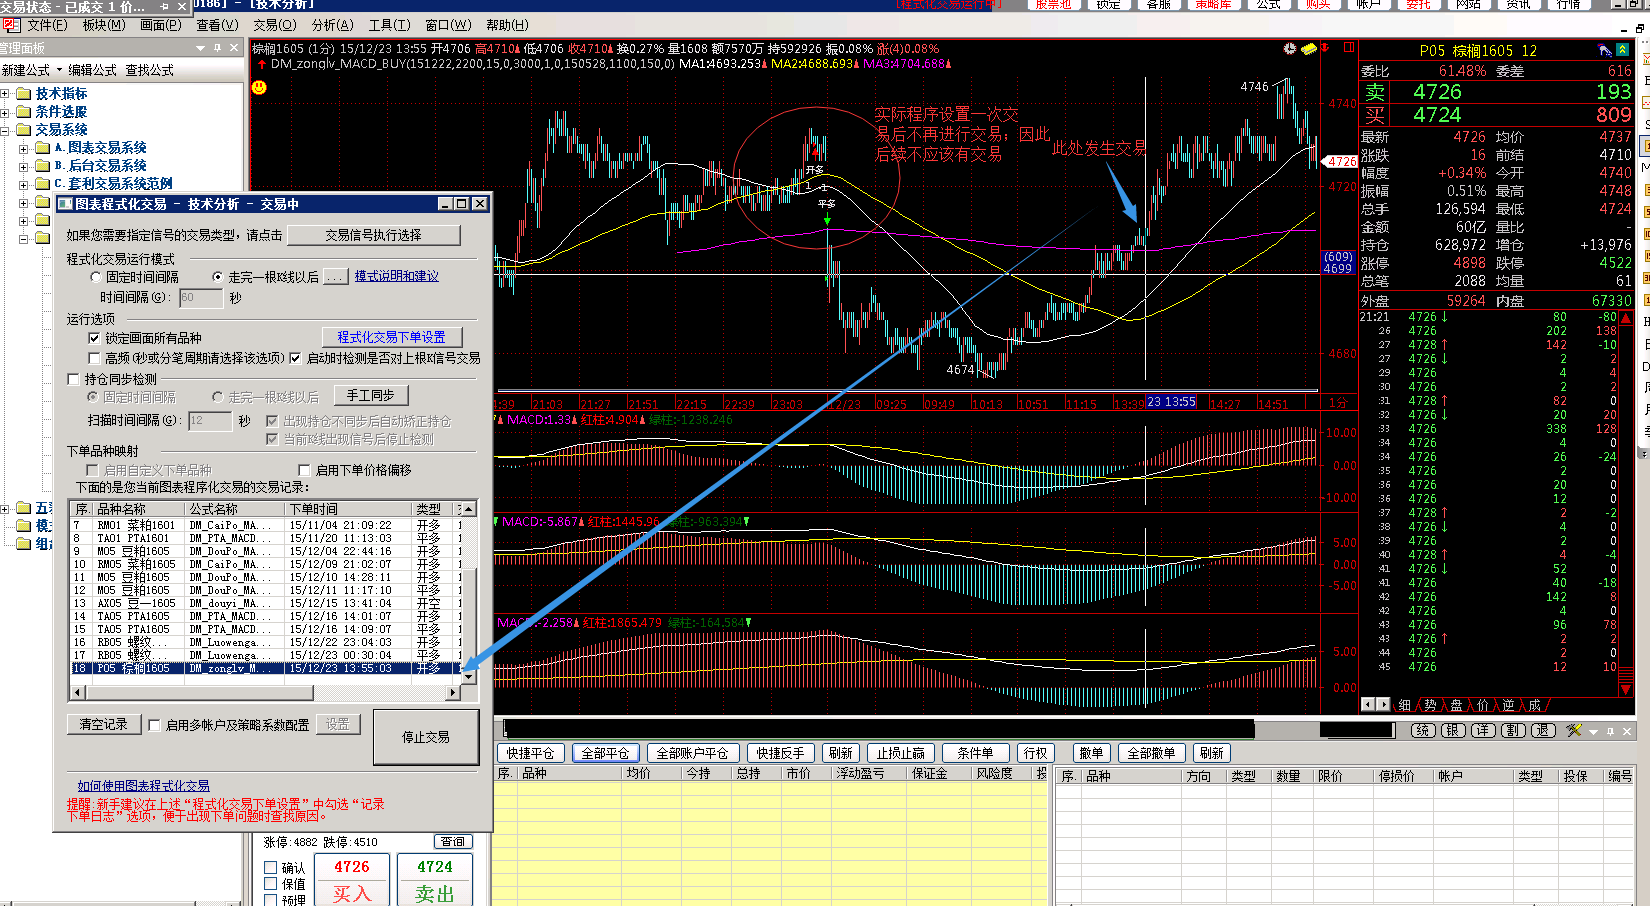The width and height of the screenshot is (1650, 906).
Task: Switch to the 势 tab under quote list
Action: tap(1430, 705)
